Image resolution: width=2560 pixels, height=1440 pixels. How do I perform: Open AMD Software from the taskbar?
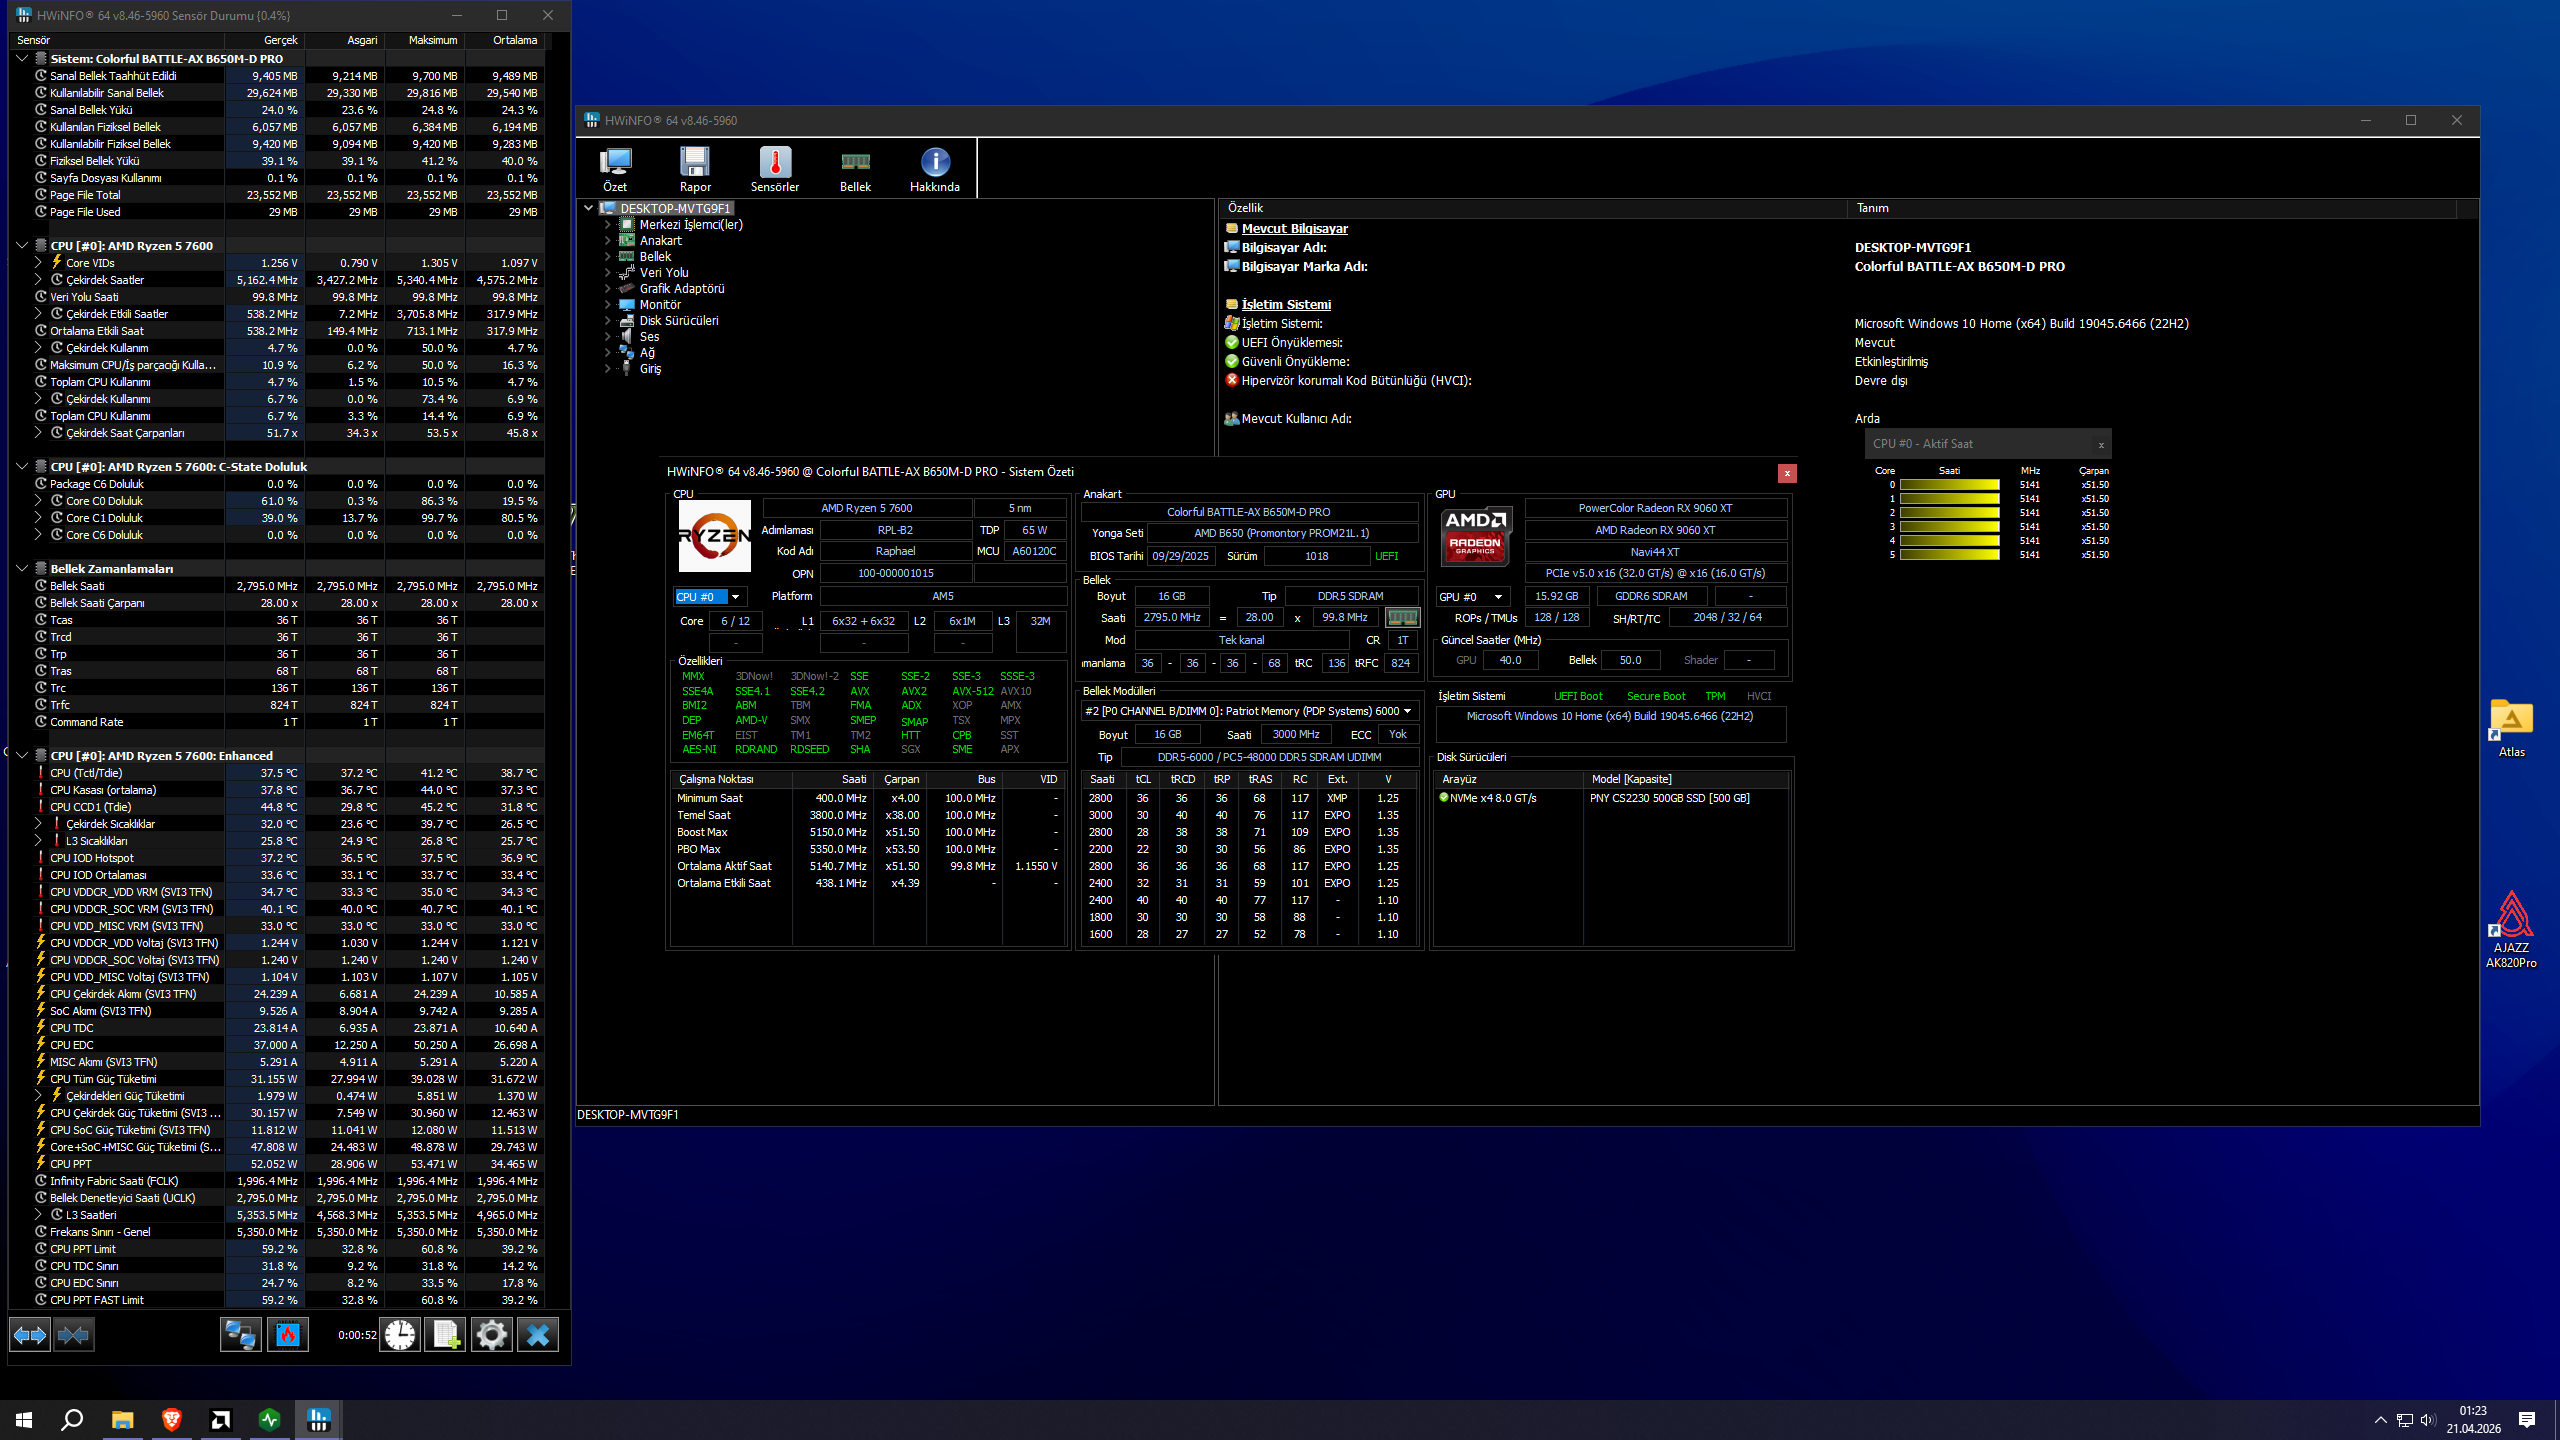tap(221, 1419)
